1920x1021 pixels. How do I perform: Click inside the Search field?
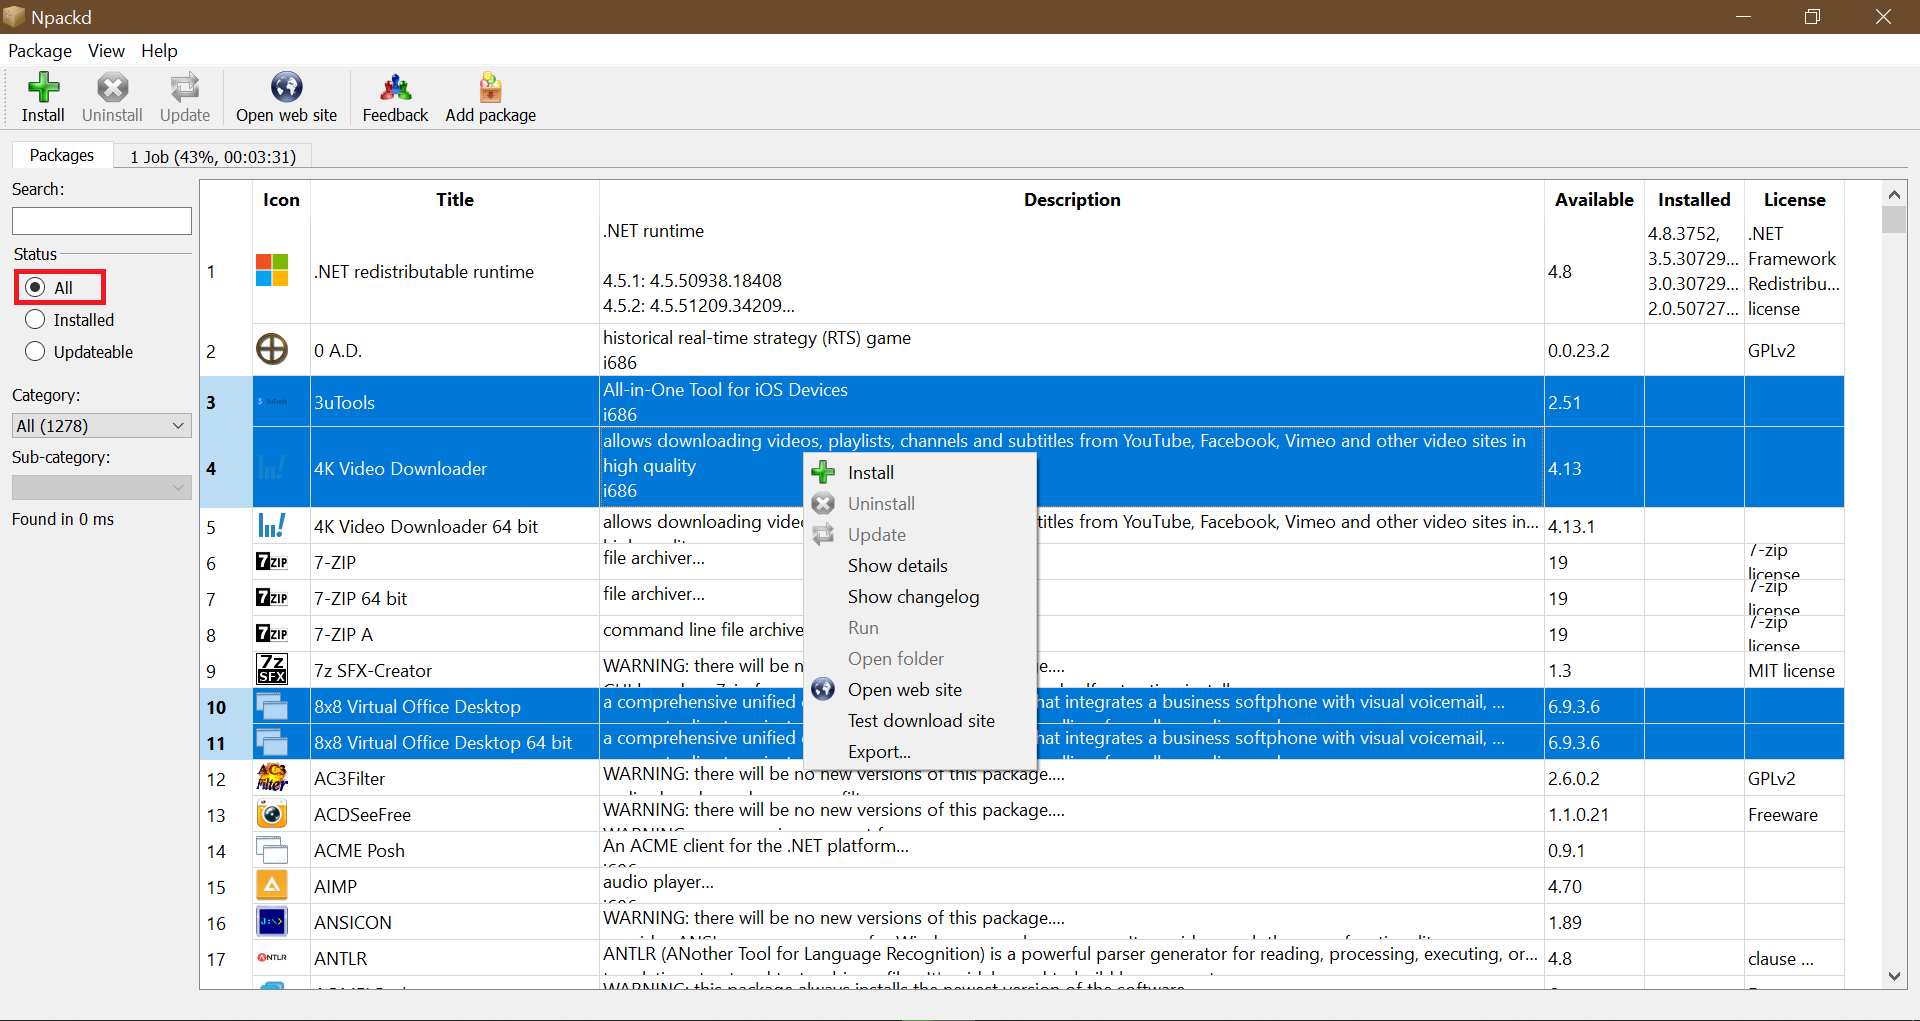tap(100, 220)
